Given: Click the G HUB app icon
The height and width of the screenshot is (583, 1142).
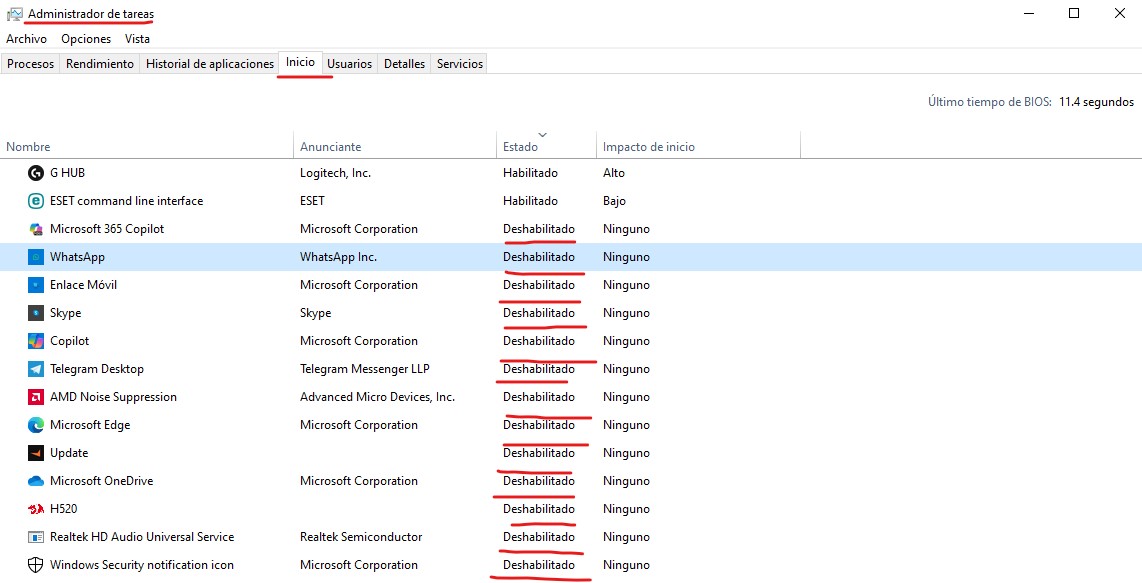Looking at the screenshot, I should (x=36, y=173).
